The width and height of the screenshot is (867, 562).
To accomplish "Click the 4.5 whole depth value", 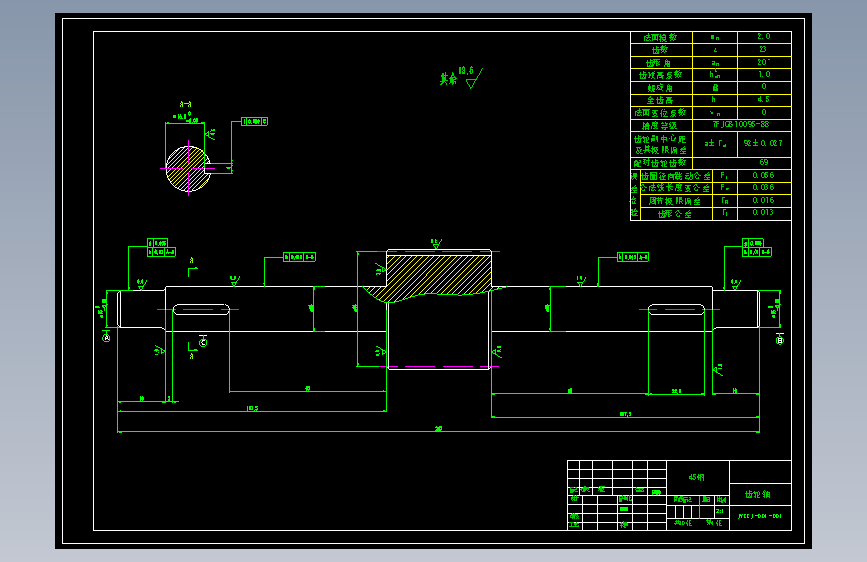I will [764, 100].
